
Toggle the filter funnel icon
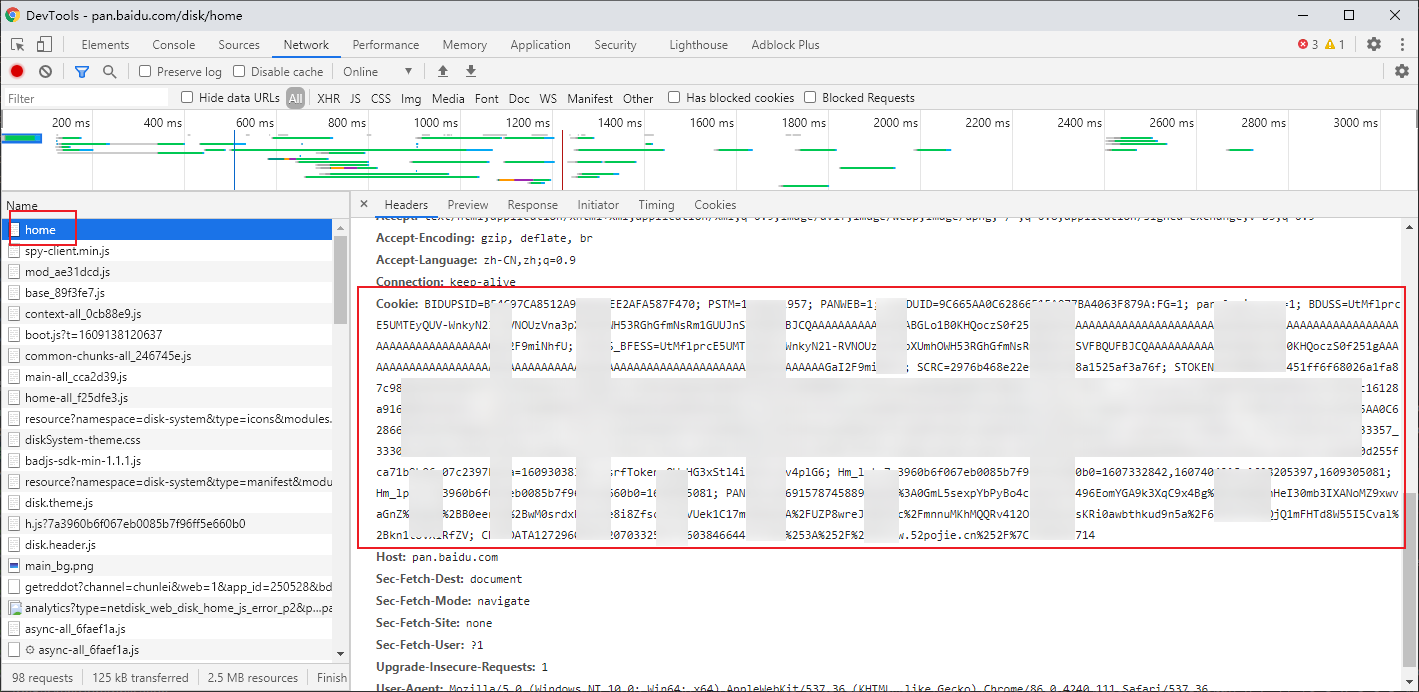coord(82,71)
